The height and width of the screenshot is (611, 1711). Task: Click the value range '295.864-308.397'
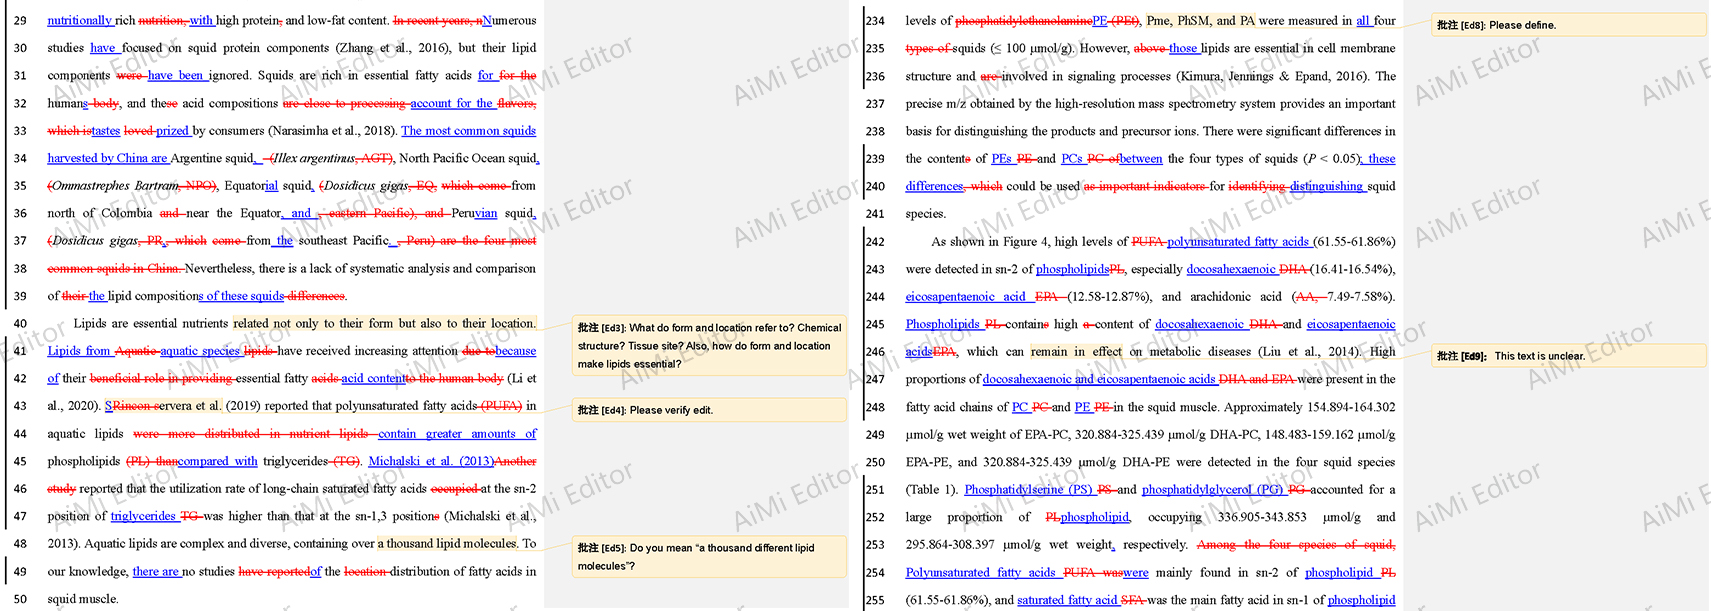(x=951, y=545)
